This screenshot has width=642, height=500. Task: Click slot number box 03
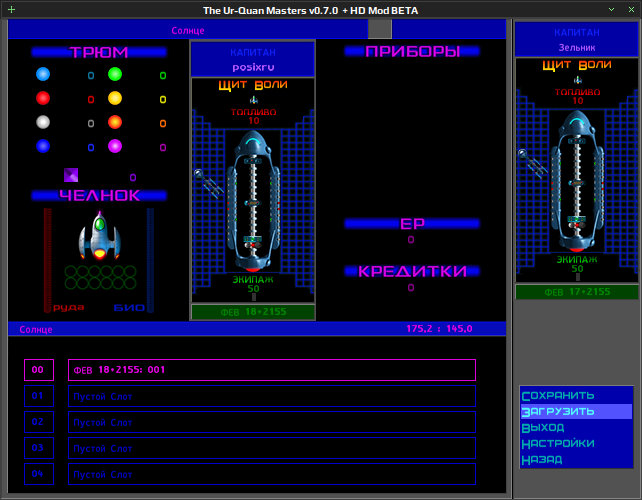tap(39, 448)
